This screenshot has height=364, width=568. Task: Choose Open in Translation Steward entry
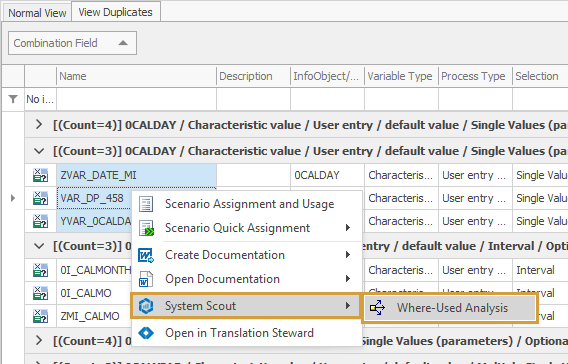click(246, 333)
